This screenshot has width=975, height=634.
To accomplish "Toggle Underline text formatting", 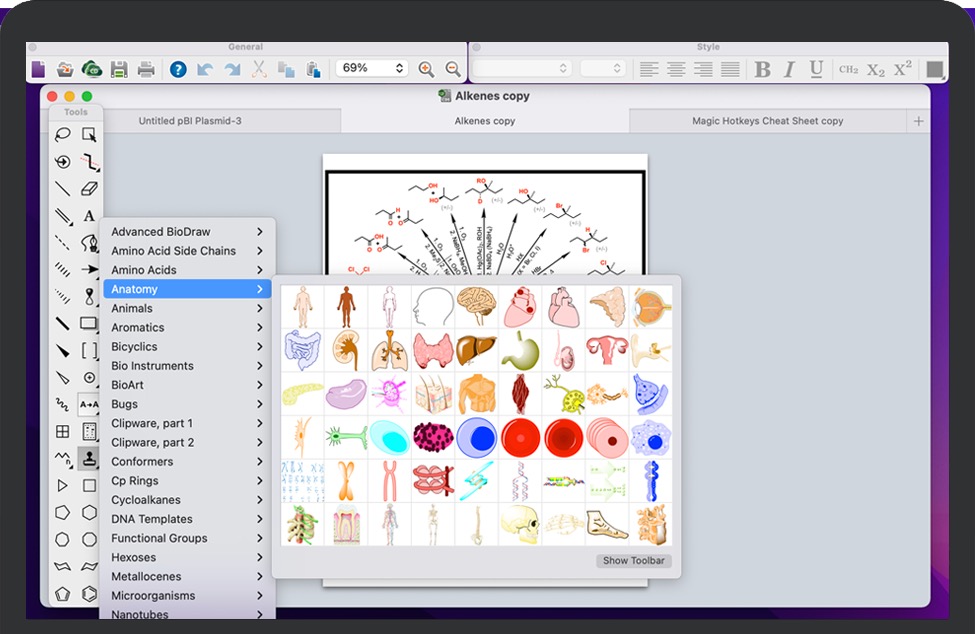I will [816, 69].
